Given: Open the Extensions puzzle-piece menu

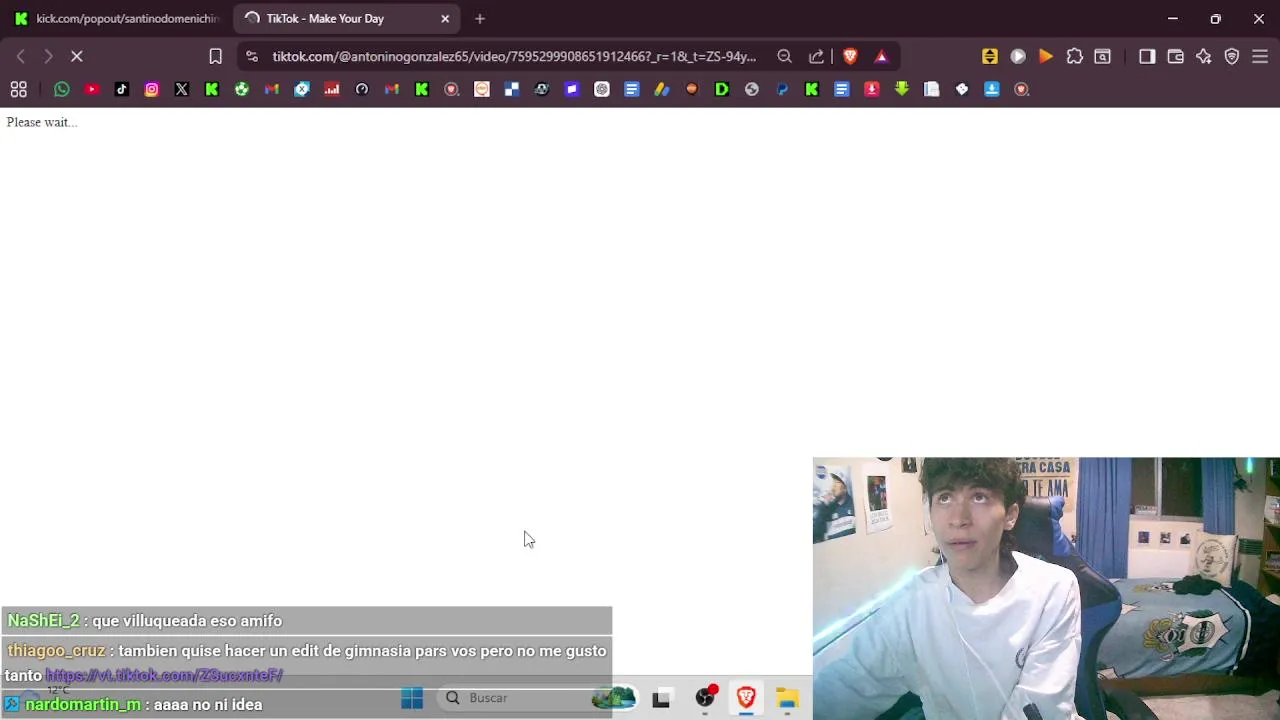Looking at the screenshot, I should 1074,57.
